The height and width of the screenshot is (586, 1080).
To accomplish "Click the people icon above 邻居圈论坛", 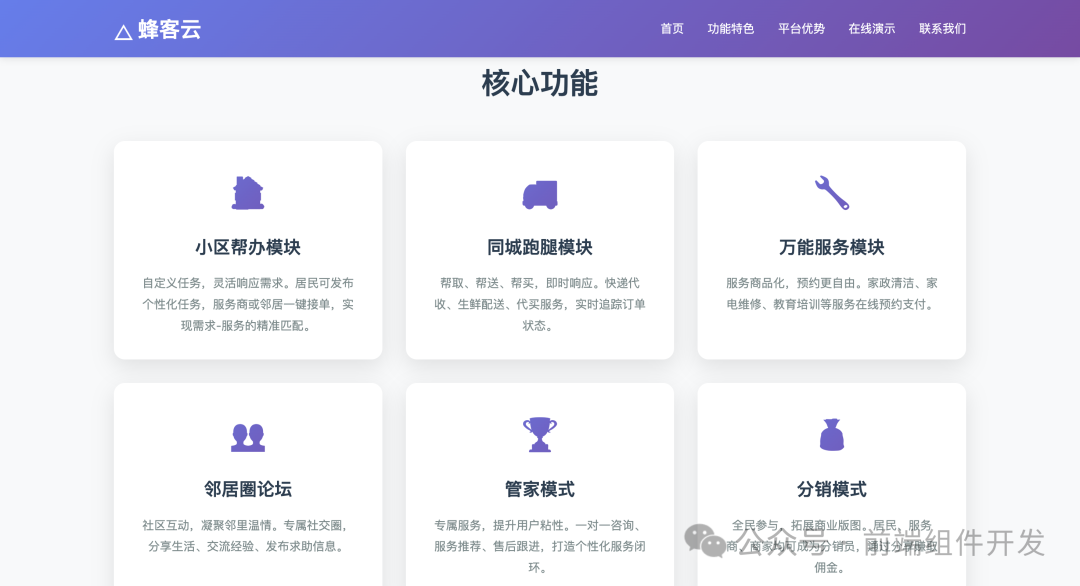I will [247, 435].
